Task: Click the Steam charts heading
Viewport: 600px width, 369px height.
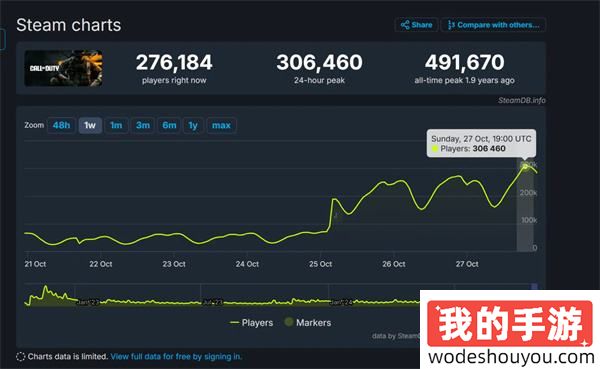Action: click(68, 25)
